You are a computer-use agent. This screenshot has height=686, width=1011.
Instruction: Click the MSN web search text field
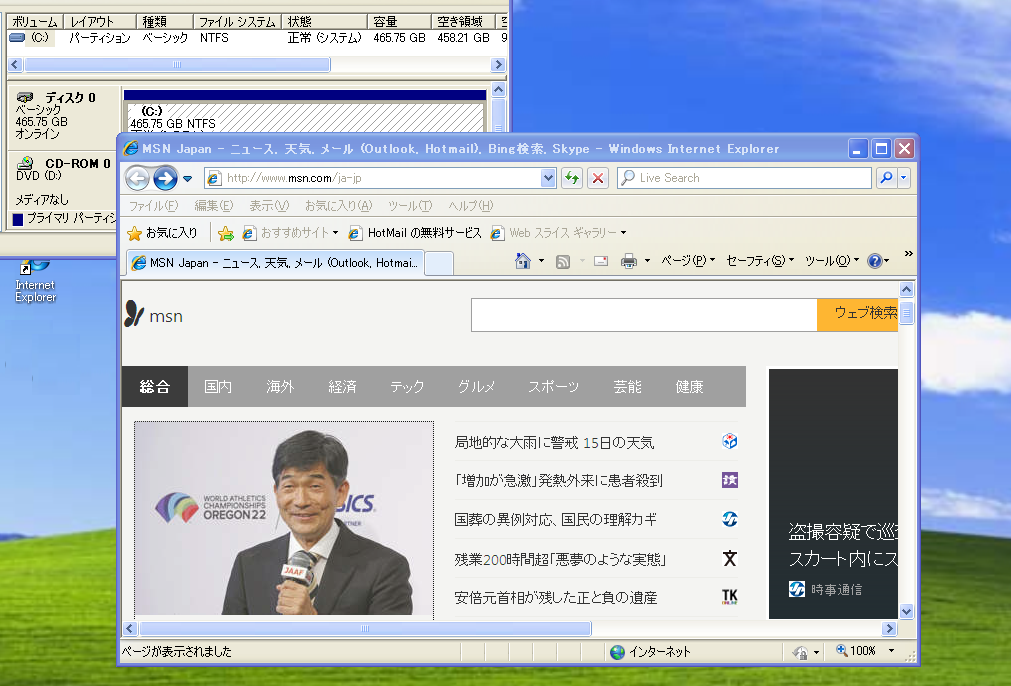[x=644, y=315]
